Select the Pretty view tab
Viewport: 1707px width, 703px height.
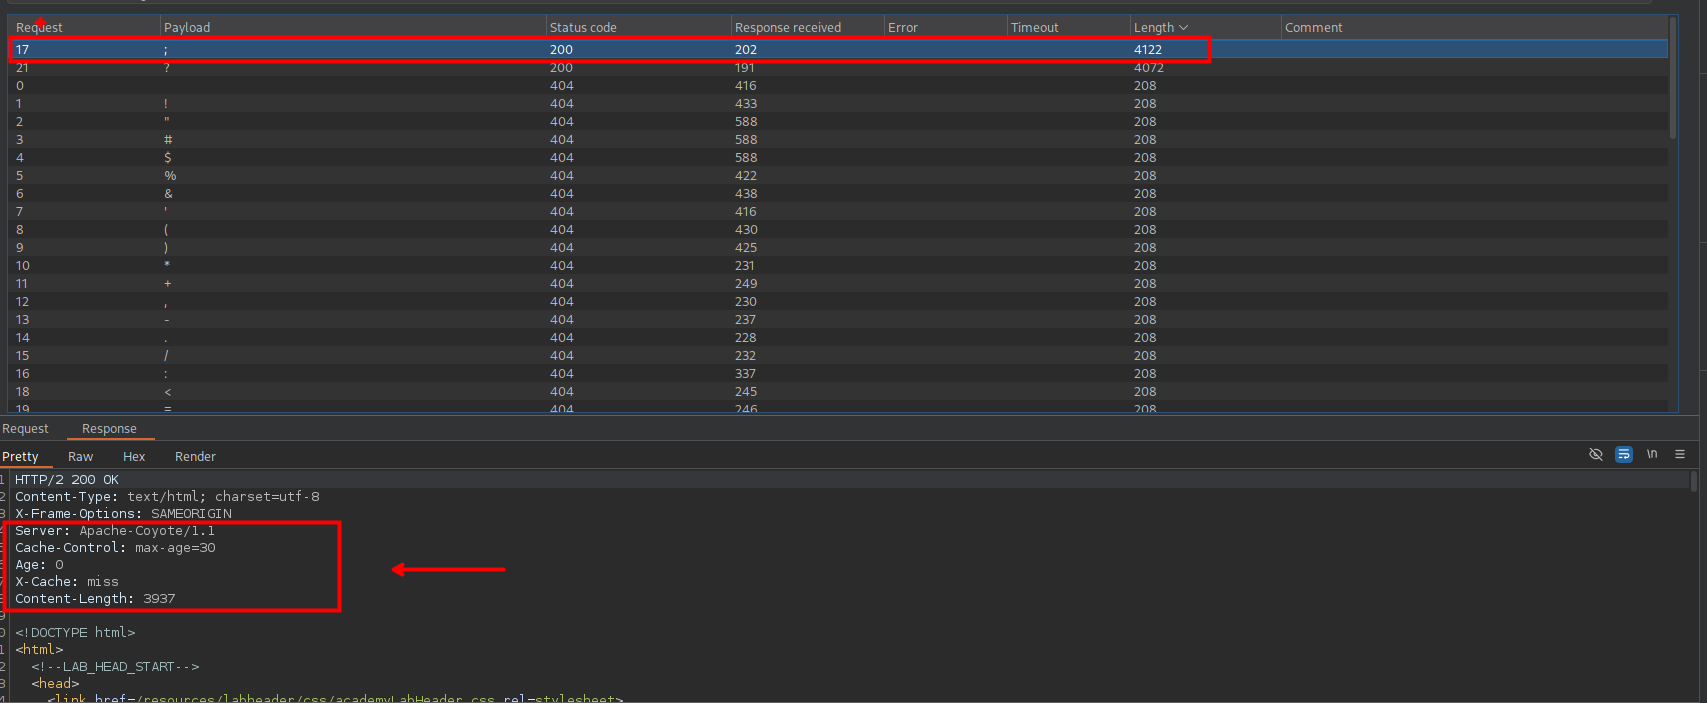click(x=21, y=457)
